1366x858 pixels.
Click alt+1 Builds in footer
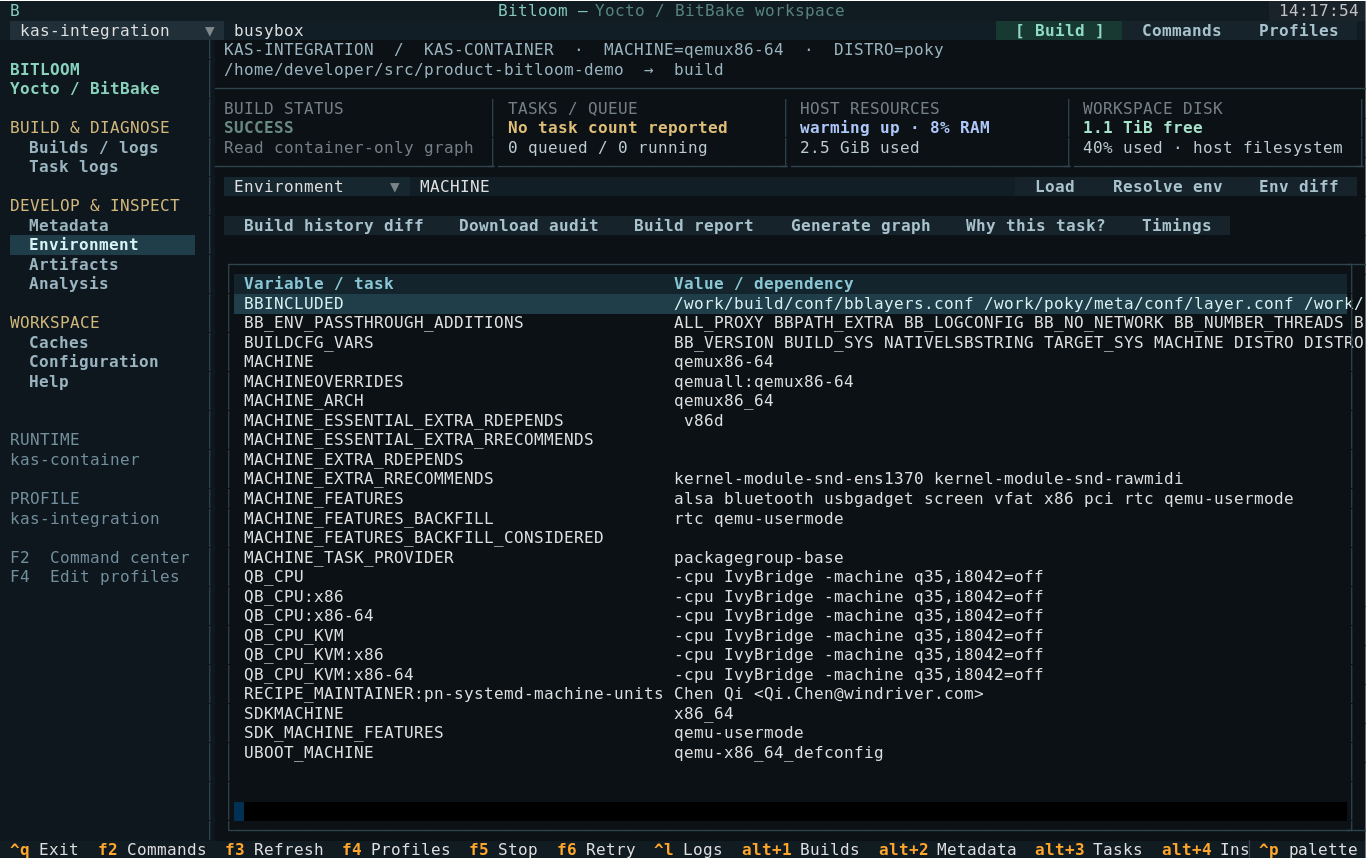coord(800,849)
